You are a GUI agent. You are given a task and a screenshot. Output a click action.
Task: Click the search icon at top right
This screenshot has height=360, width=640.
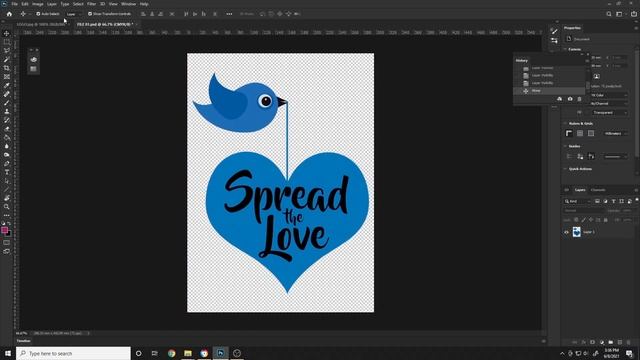click(609, 14)
